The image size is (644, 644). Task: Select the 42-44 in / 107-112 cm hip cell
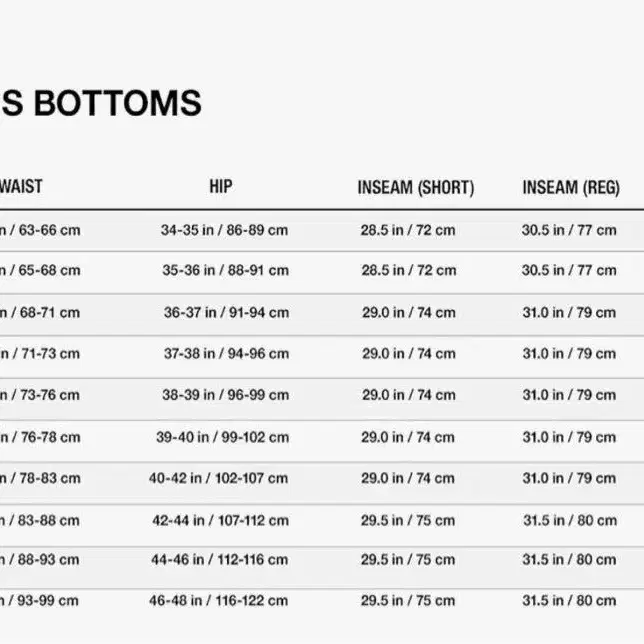click(x=220, y=521)
